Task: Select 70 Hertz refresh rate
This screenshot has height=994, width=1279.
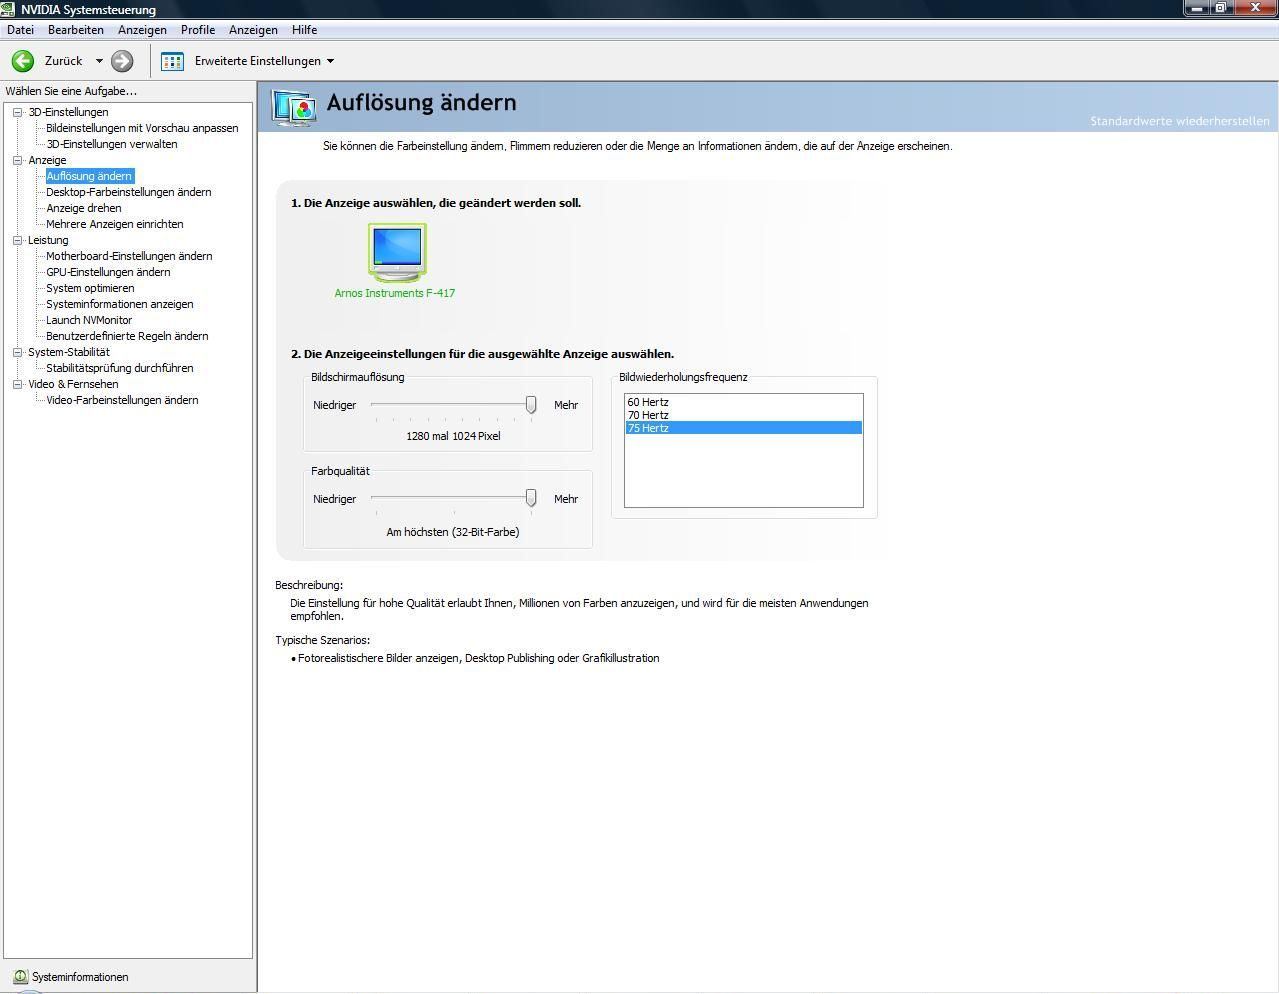Action: point(743,415)
